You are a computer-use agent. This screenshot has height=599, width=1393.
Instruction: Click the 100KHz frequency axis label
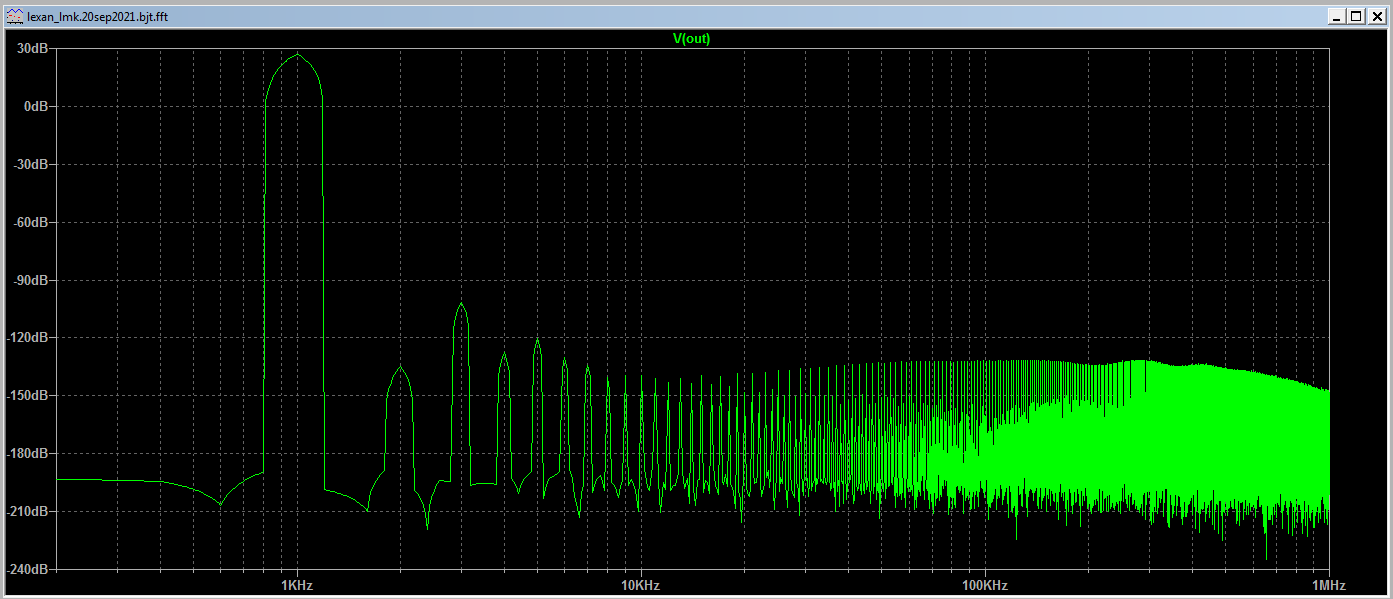tap(984, 585)
